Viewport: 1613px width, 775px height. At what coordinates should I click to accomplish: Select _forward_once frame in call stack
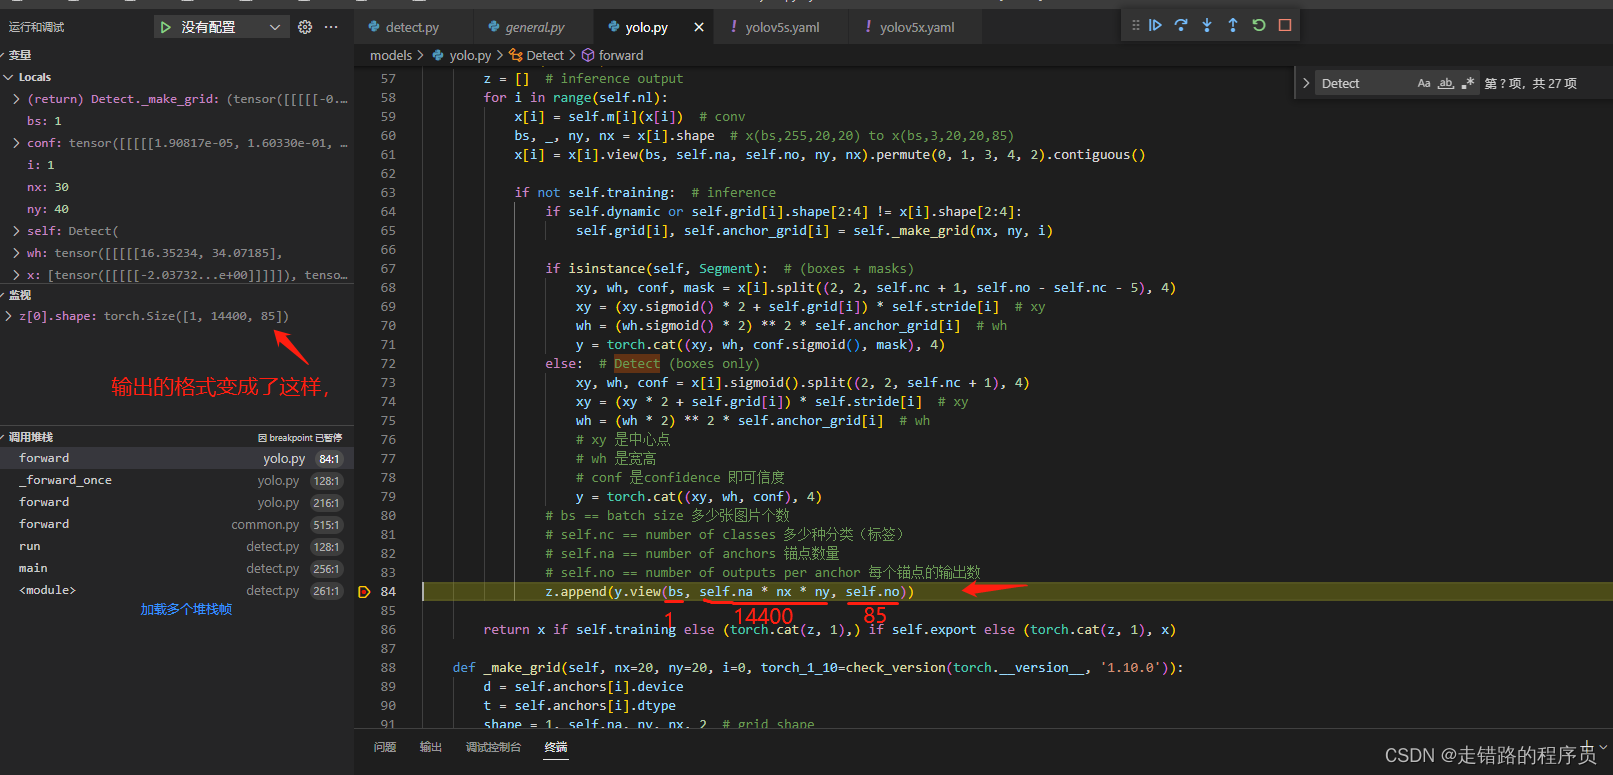(66, 480)
